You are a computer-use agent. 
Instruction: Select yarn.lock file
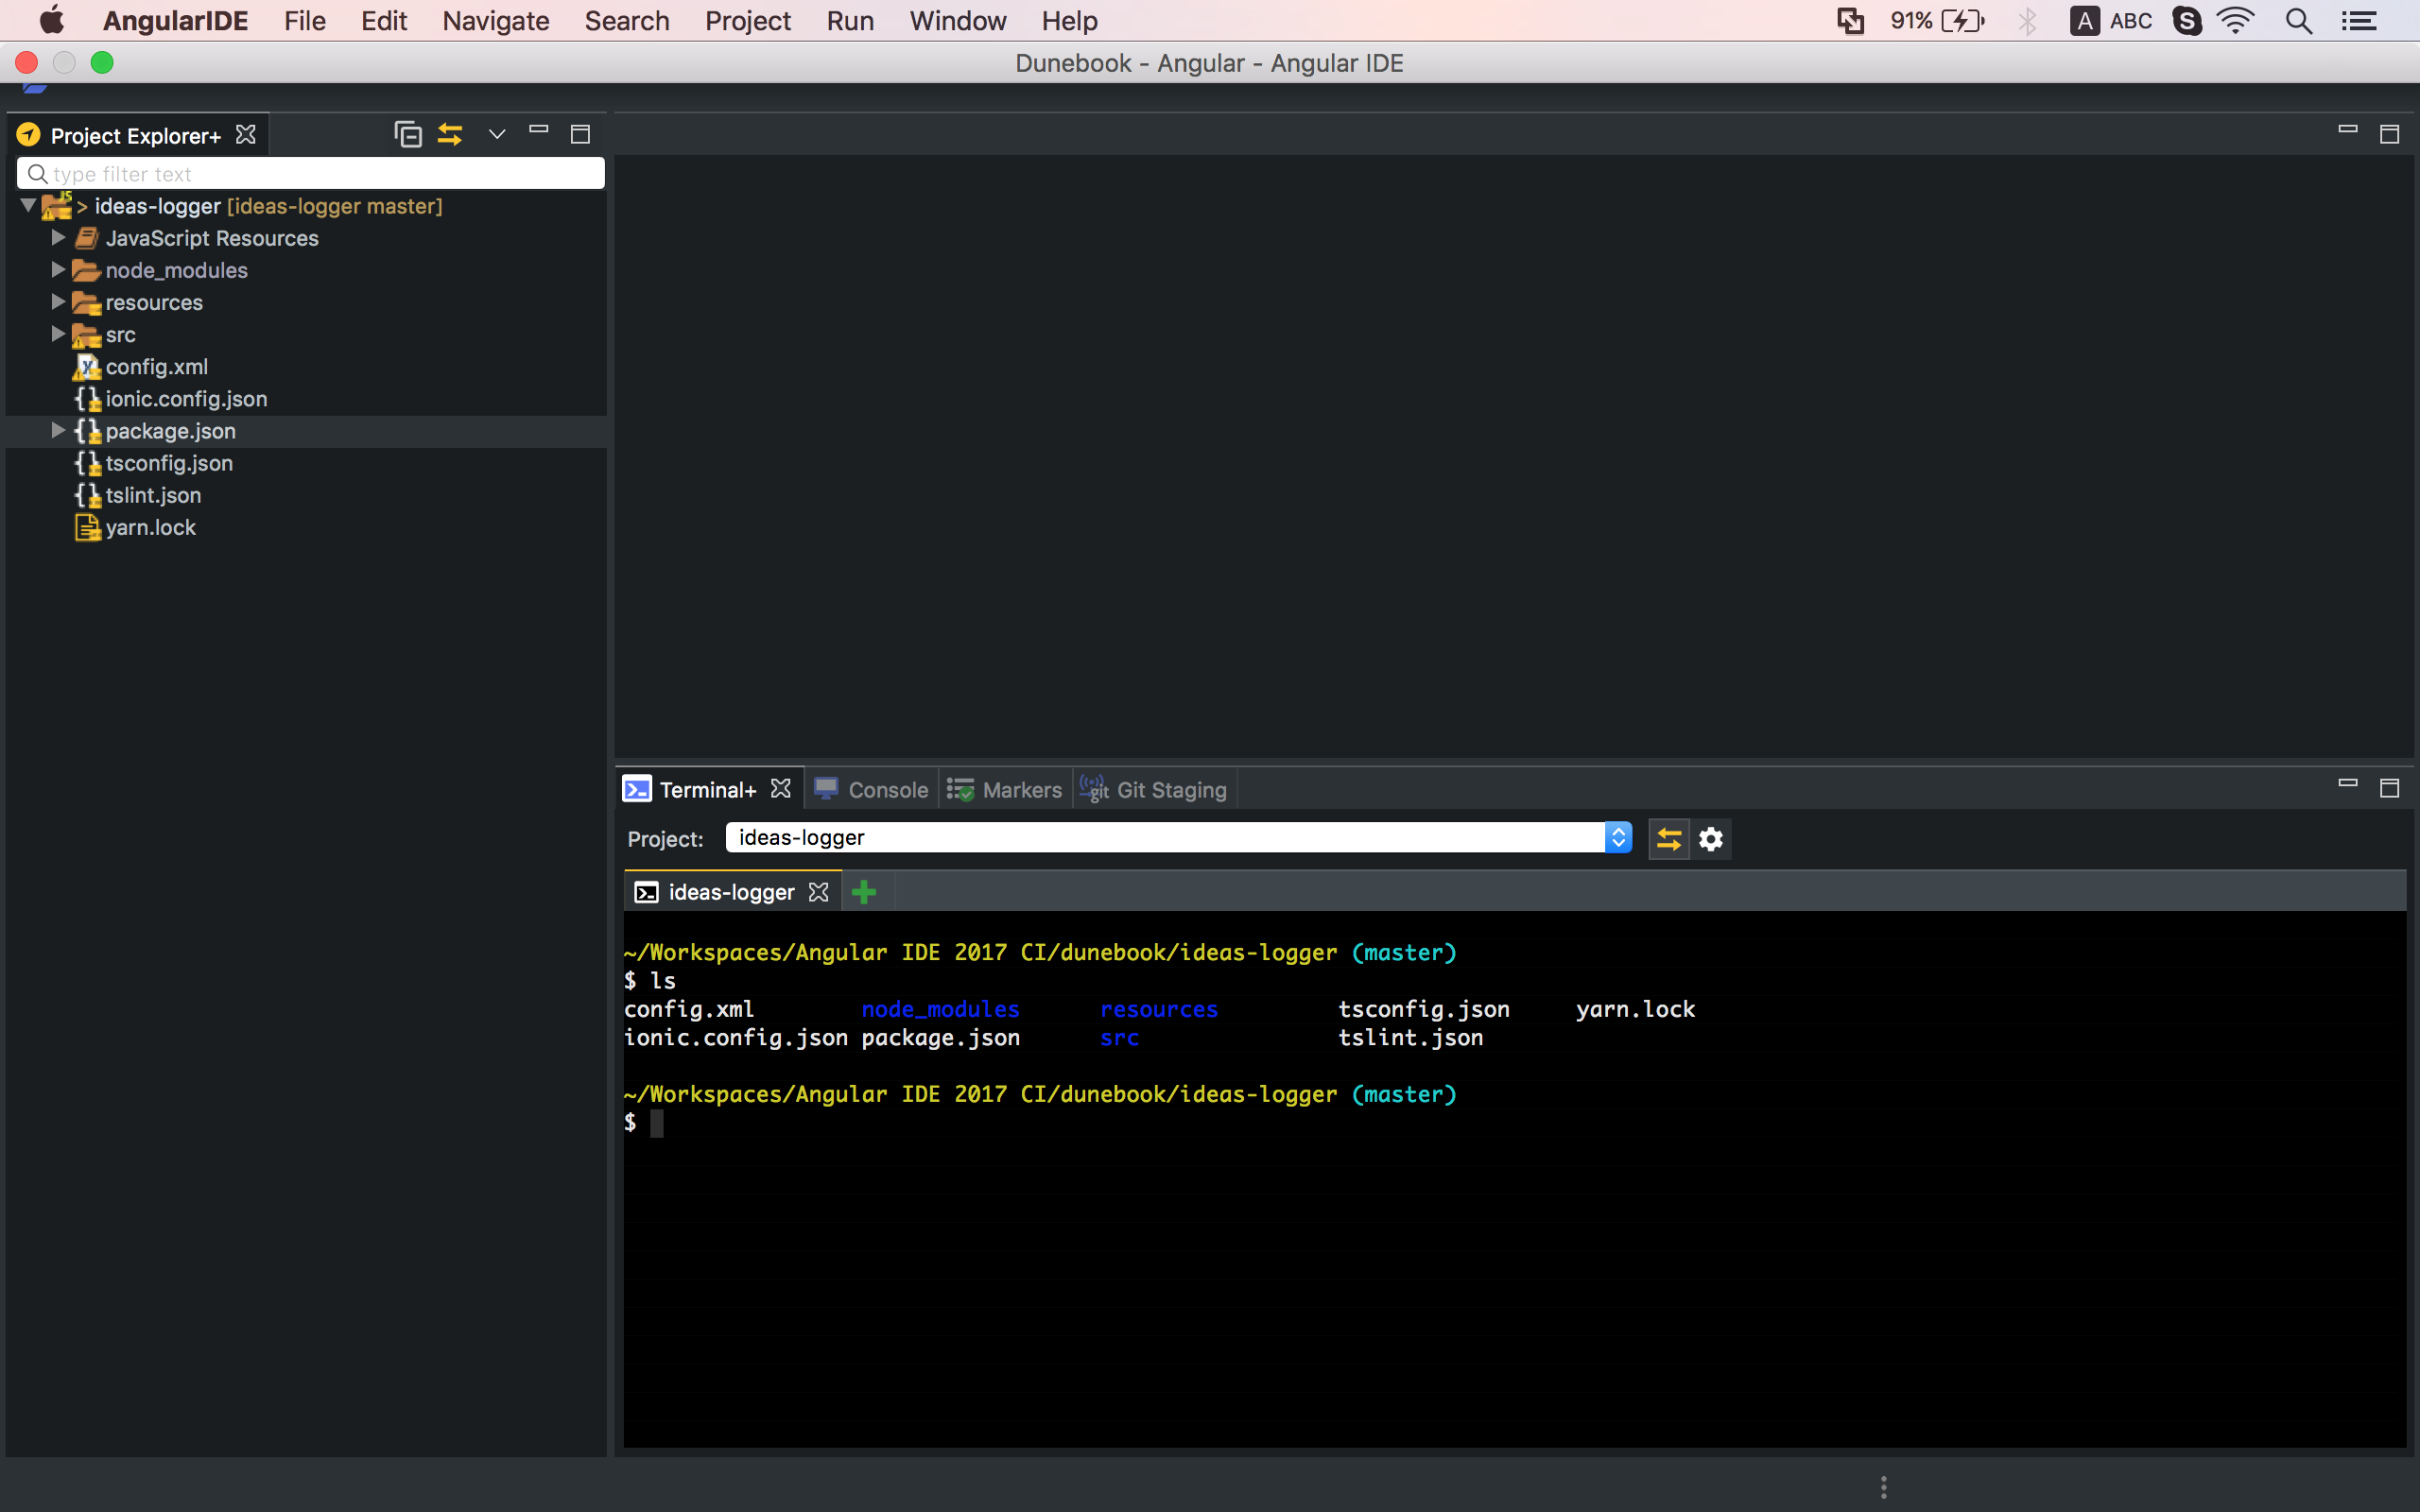click(x=150, y=527)
